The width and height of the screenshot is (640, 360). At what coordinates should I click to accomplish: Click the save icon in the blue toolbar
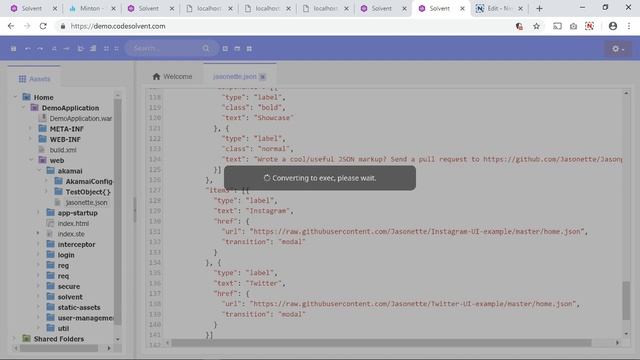[x=13, y=49]
